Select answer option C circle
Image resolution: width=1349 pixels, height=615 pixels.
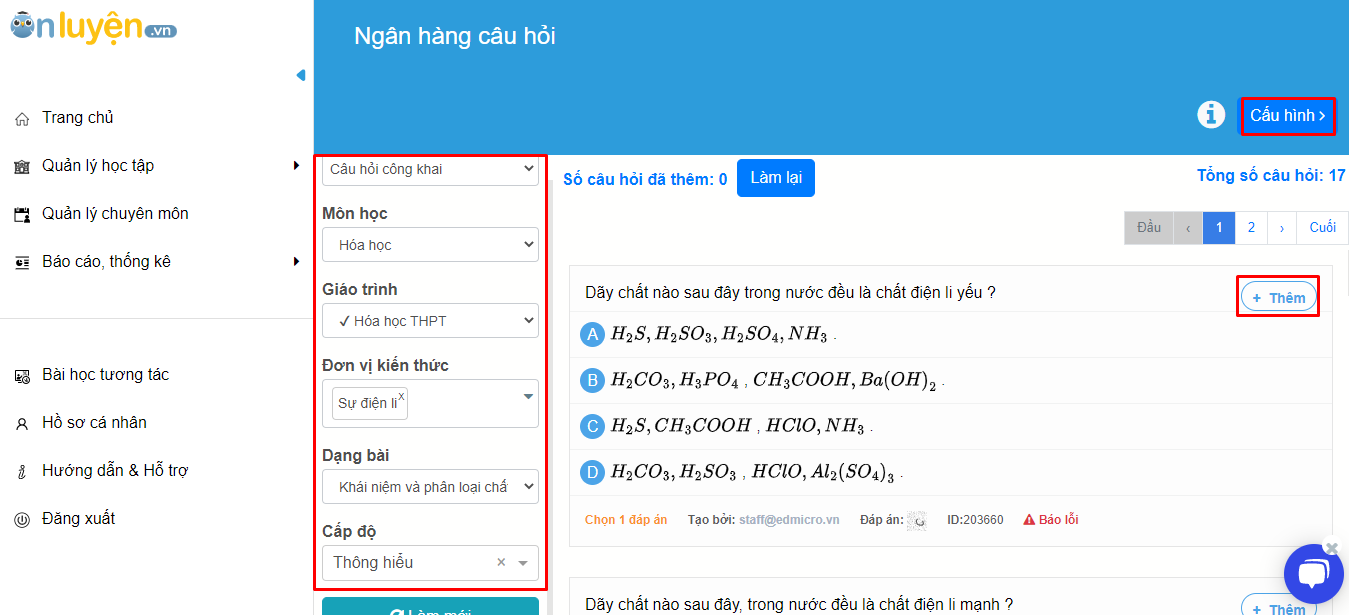[593, 427]
